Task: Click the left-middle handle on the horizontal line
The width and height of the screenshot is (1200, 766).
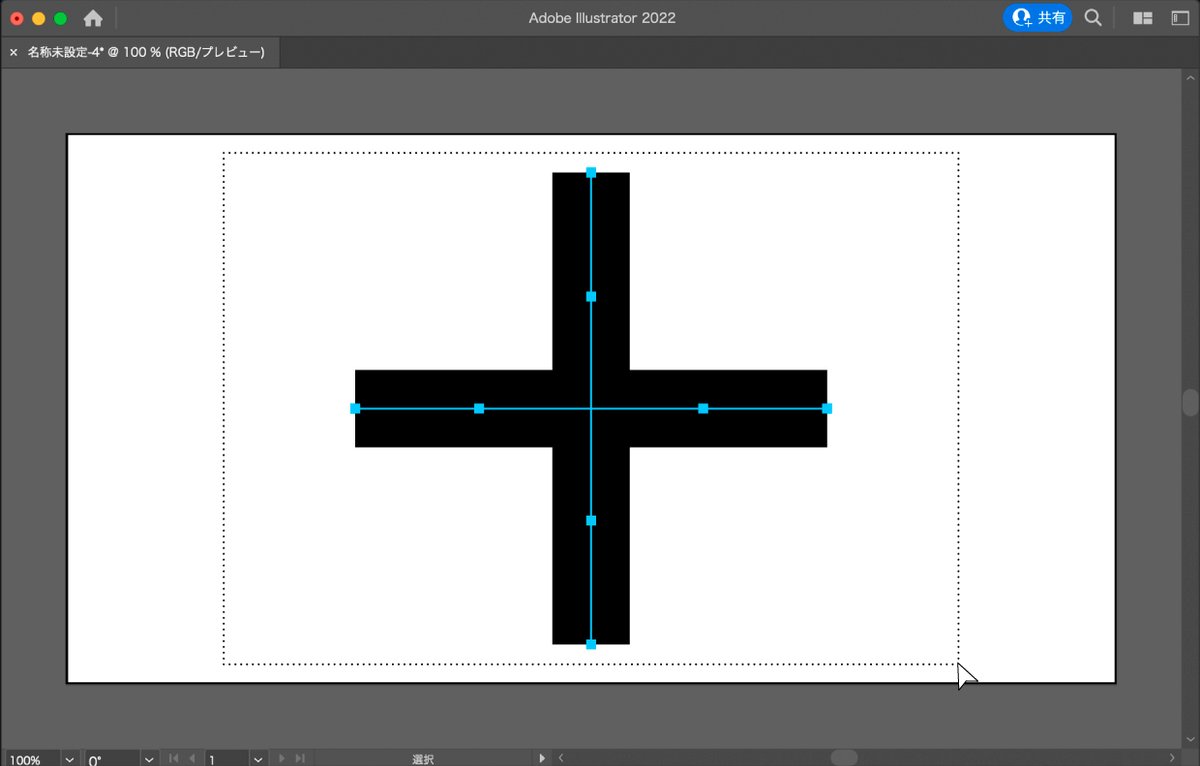Action: pos(479,408)
